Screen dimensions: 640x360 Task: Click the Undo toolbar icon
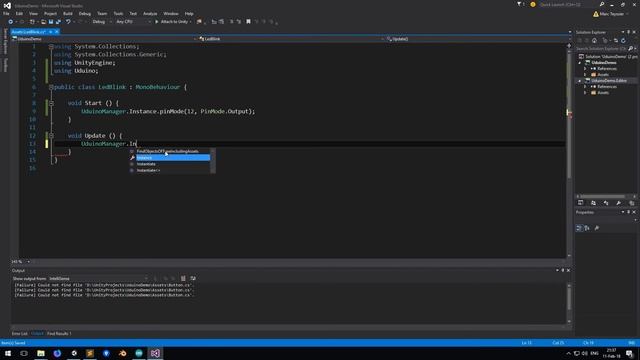click(68, 22)
